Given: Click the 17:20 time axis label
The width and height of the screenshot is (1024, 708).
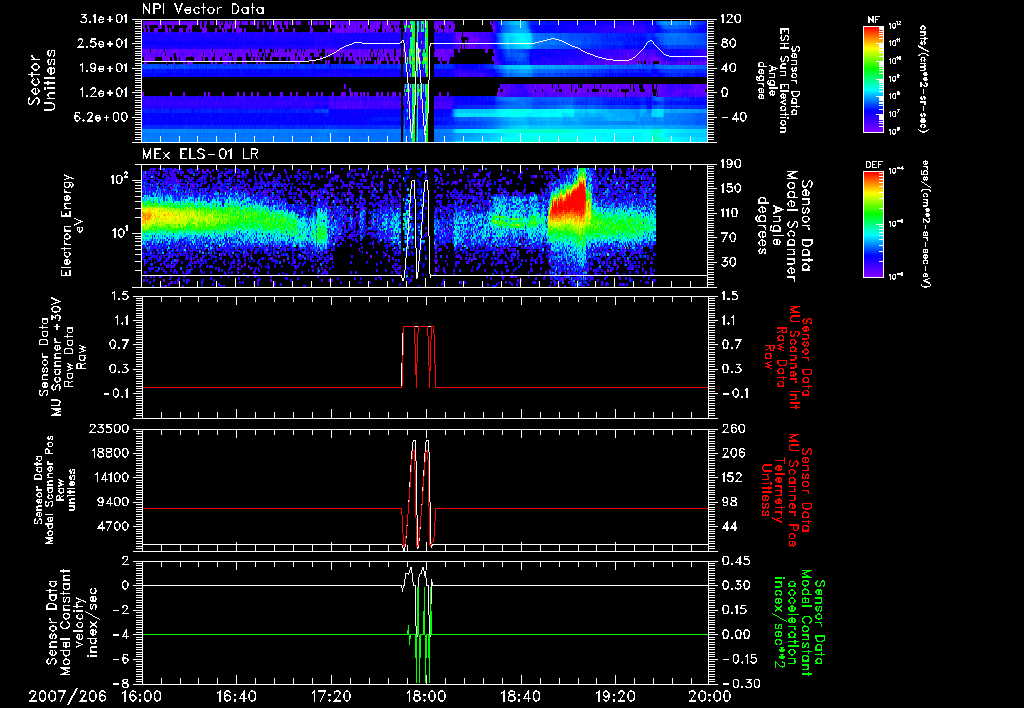Looking at the screenshot, I should tap(332, 696).
